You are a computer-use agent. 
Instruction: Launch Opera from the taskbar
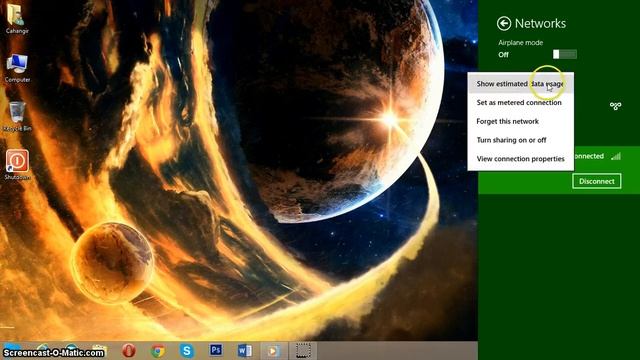pyautogui.click(x=129, y=351)
